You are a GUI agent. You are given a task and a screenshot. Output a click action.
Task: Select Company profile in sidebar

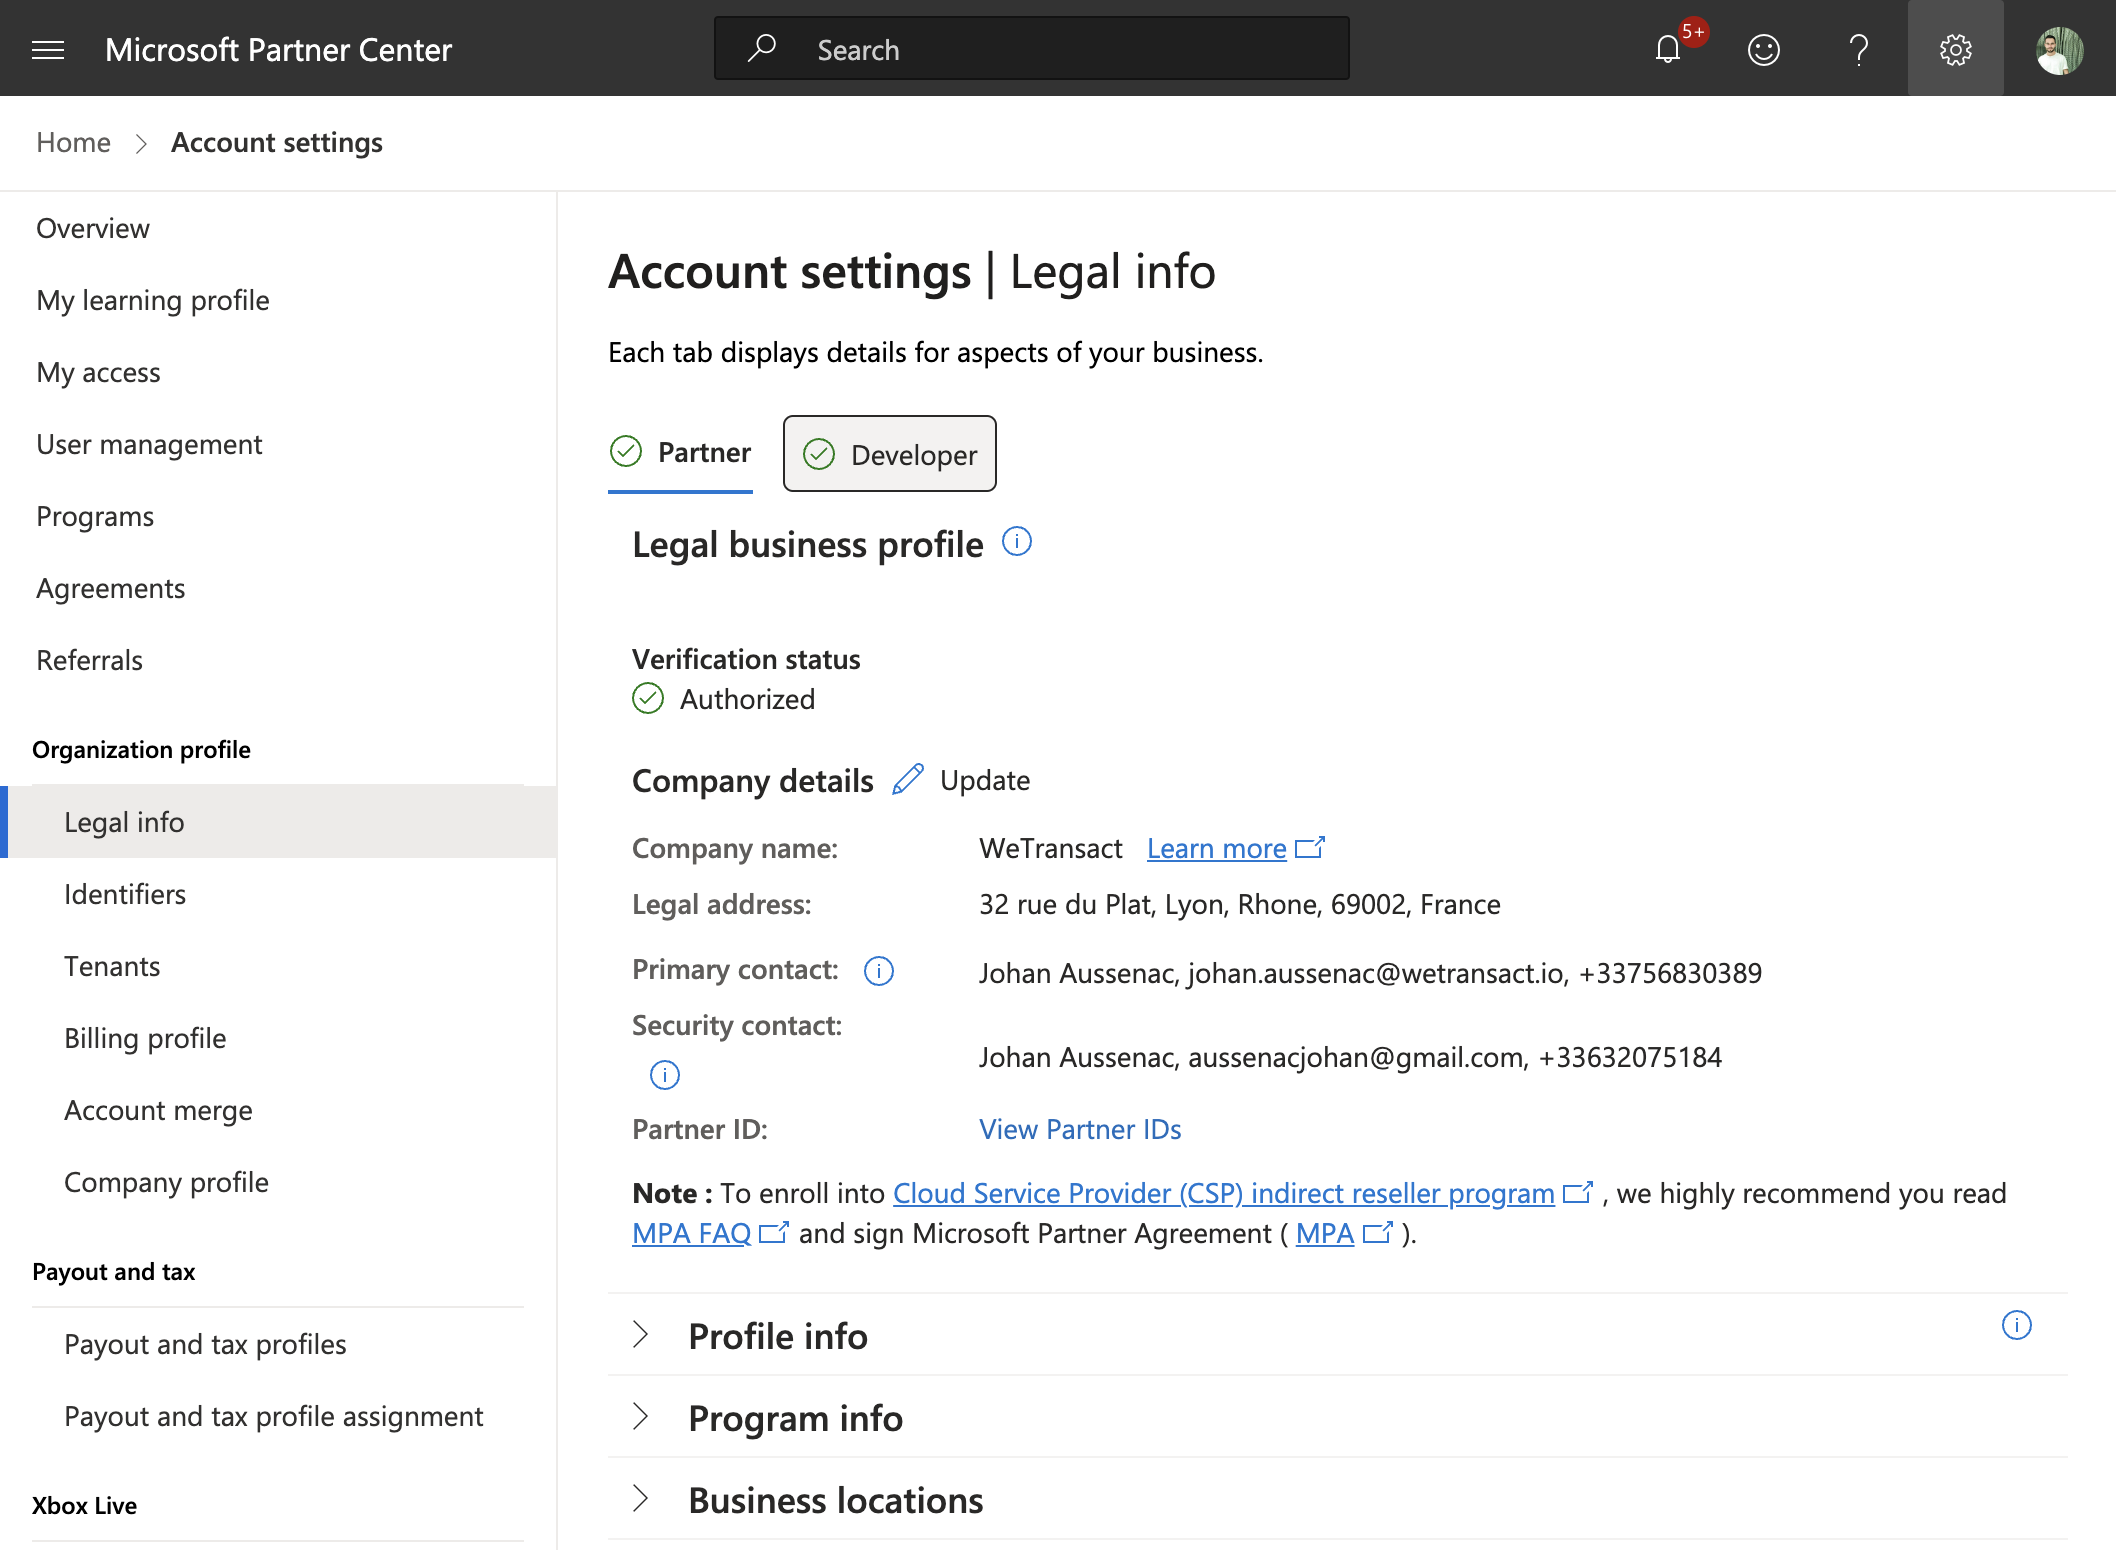coord(166,1182)
